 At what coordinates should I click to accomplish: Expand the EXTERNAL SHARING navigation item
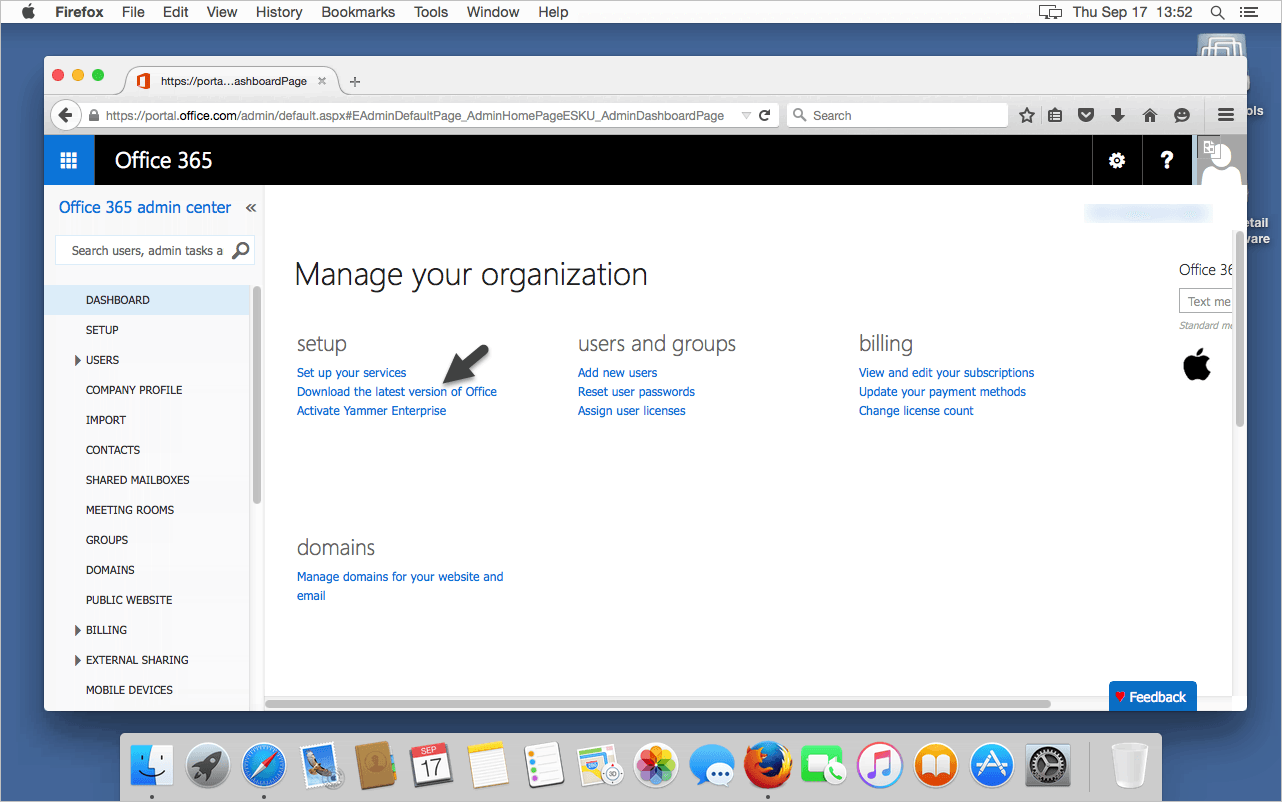[x=78, y=660]
